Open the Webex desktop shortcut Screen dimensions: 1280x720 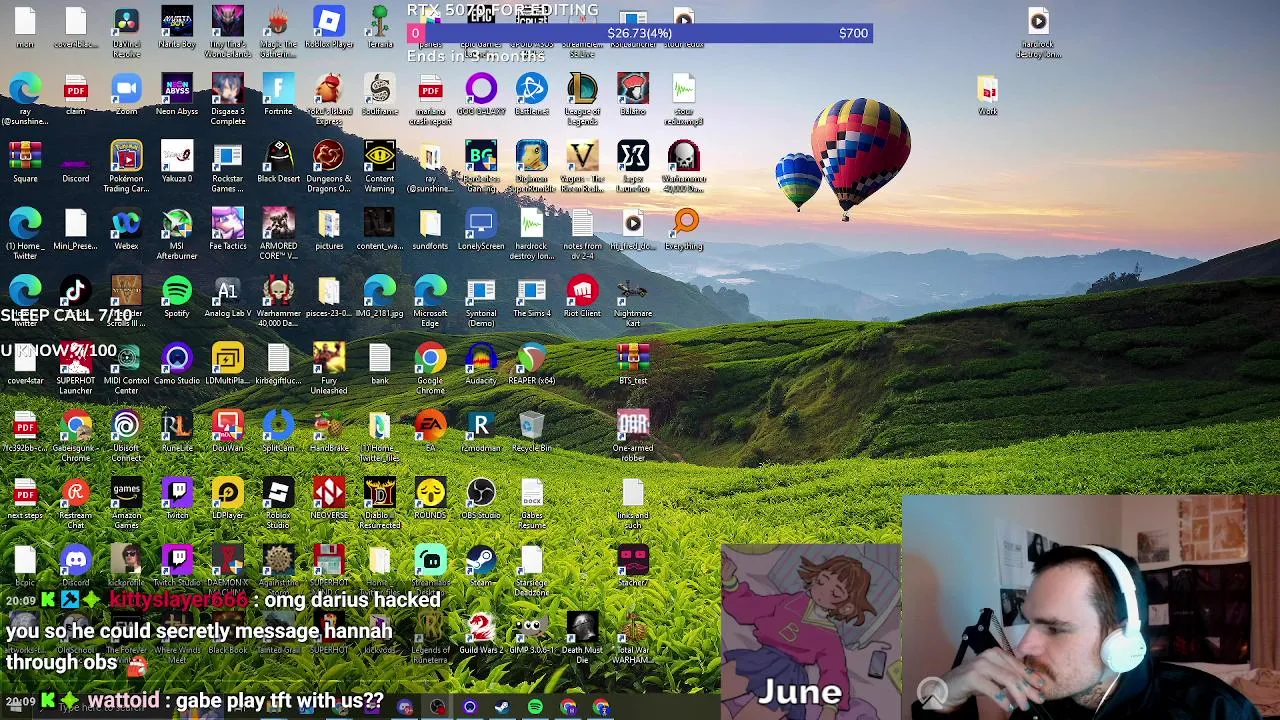126,229
